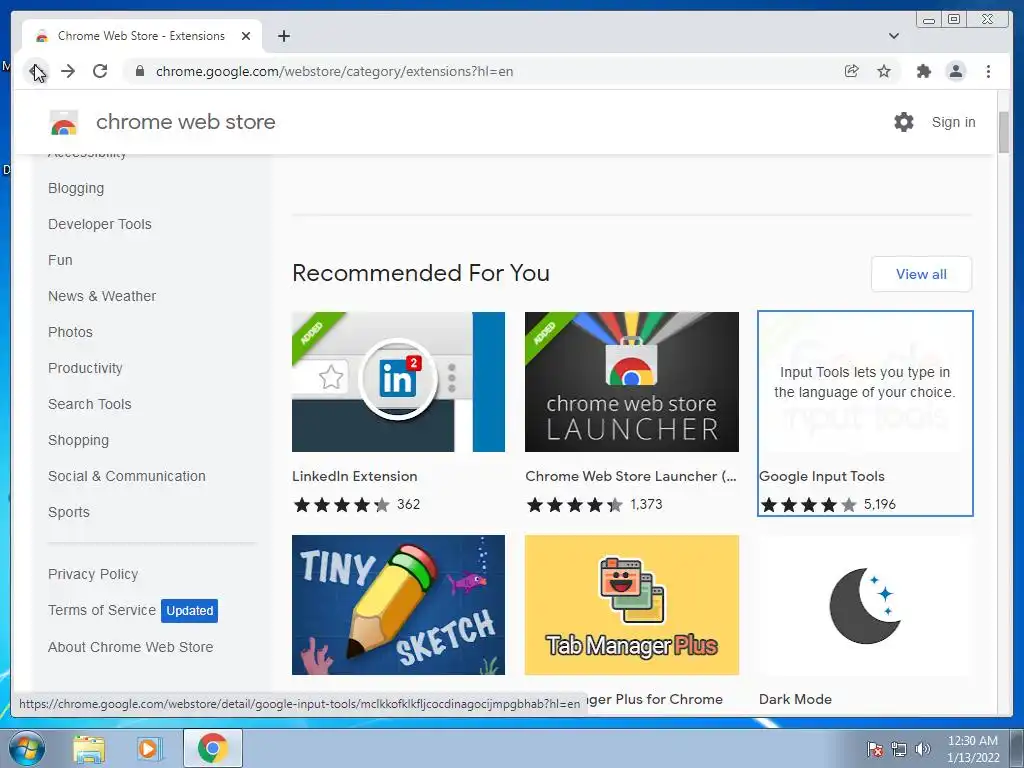Expand the tab search chevron
The image size is (1024, 768).
(893, 36)
